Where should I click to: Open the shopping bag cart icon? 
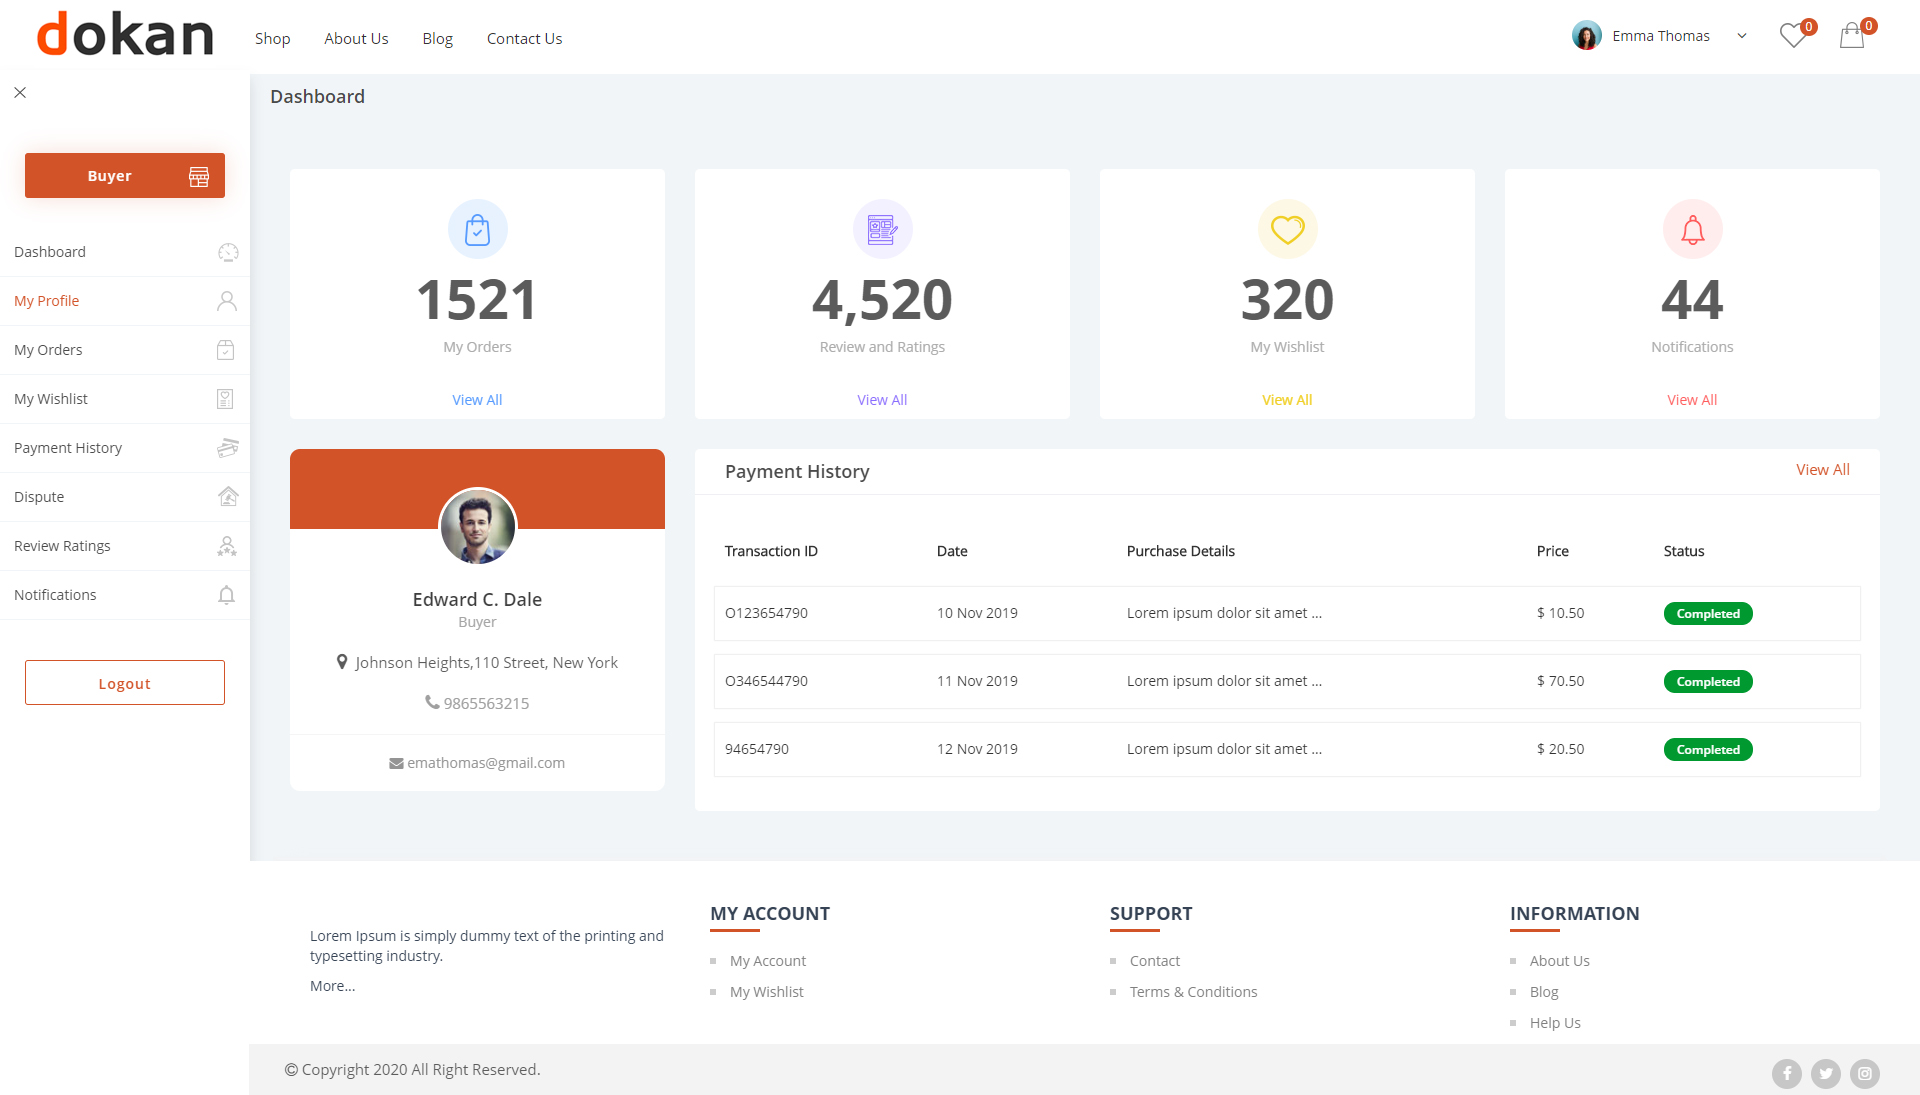(1852, 36)
